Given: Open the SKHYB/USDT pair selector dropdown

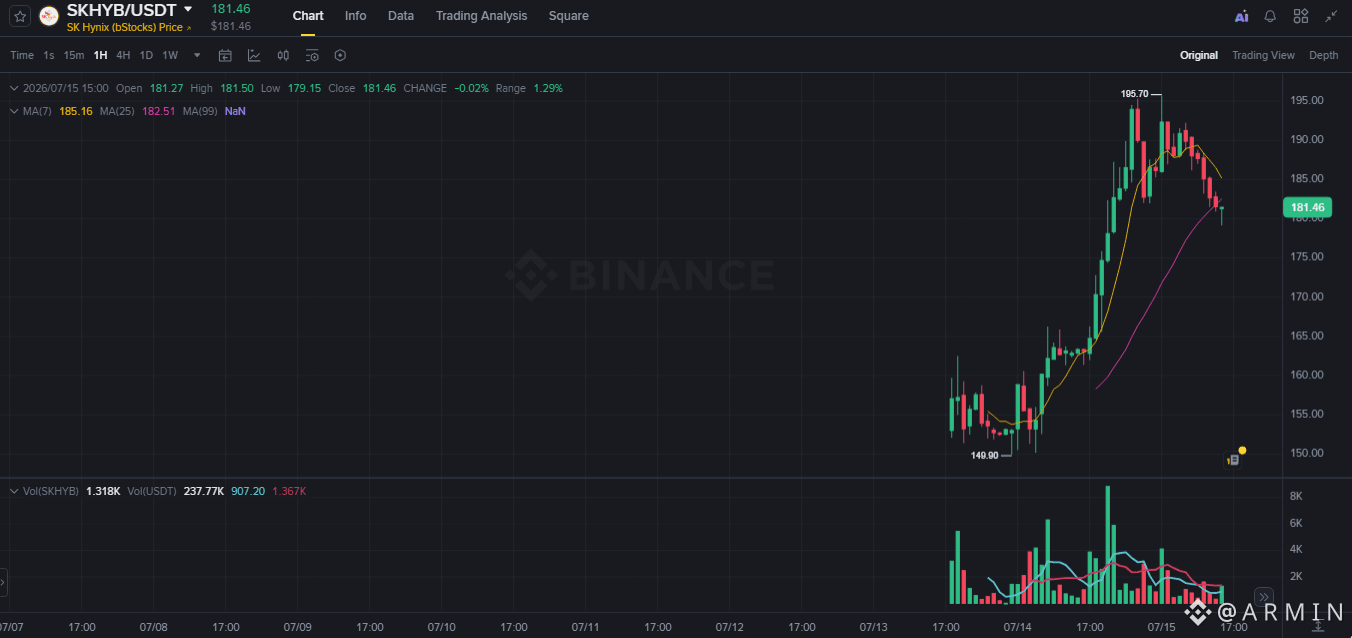Looking at the screenshot, I should [188, 10].
